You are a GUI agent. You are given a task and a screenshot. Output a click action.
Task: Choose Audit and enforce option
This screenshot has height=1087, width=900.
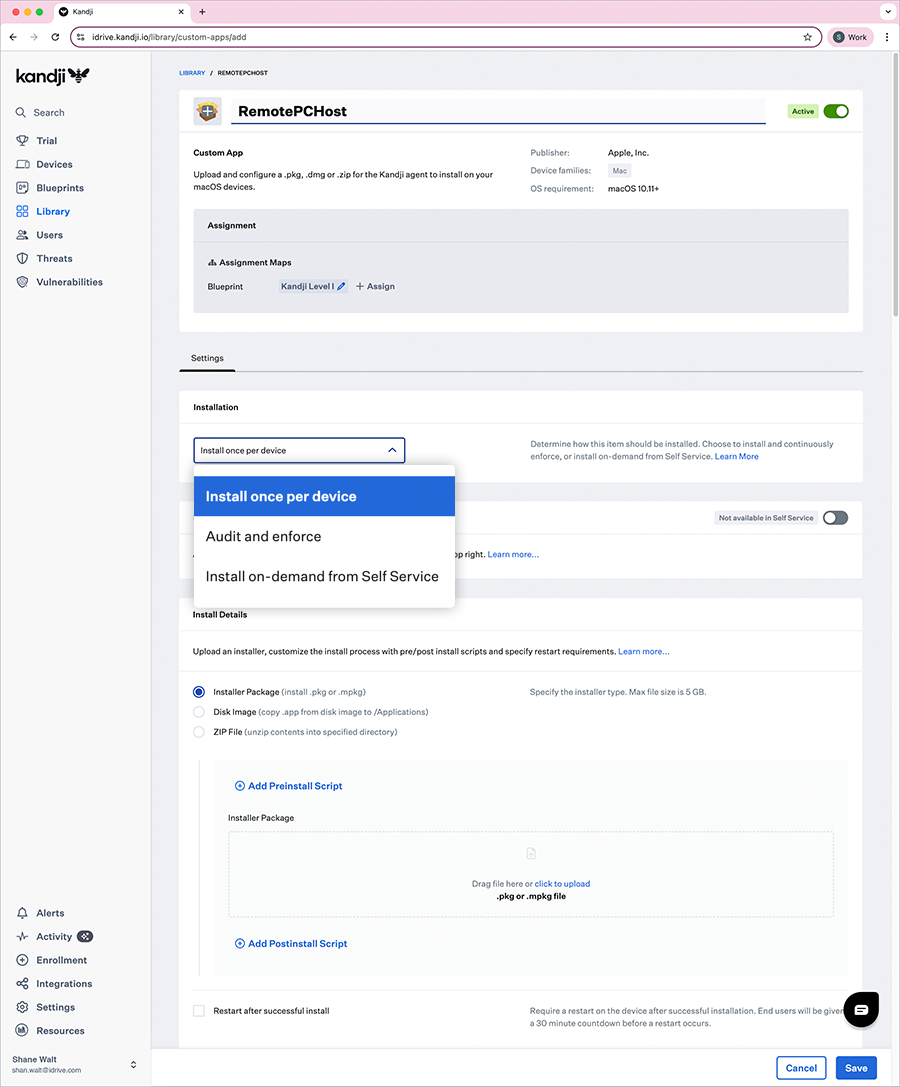point(264,537)
